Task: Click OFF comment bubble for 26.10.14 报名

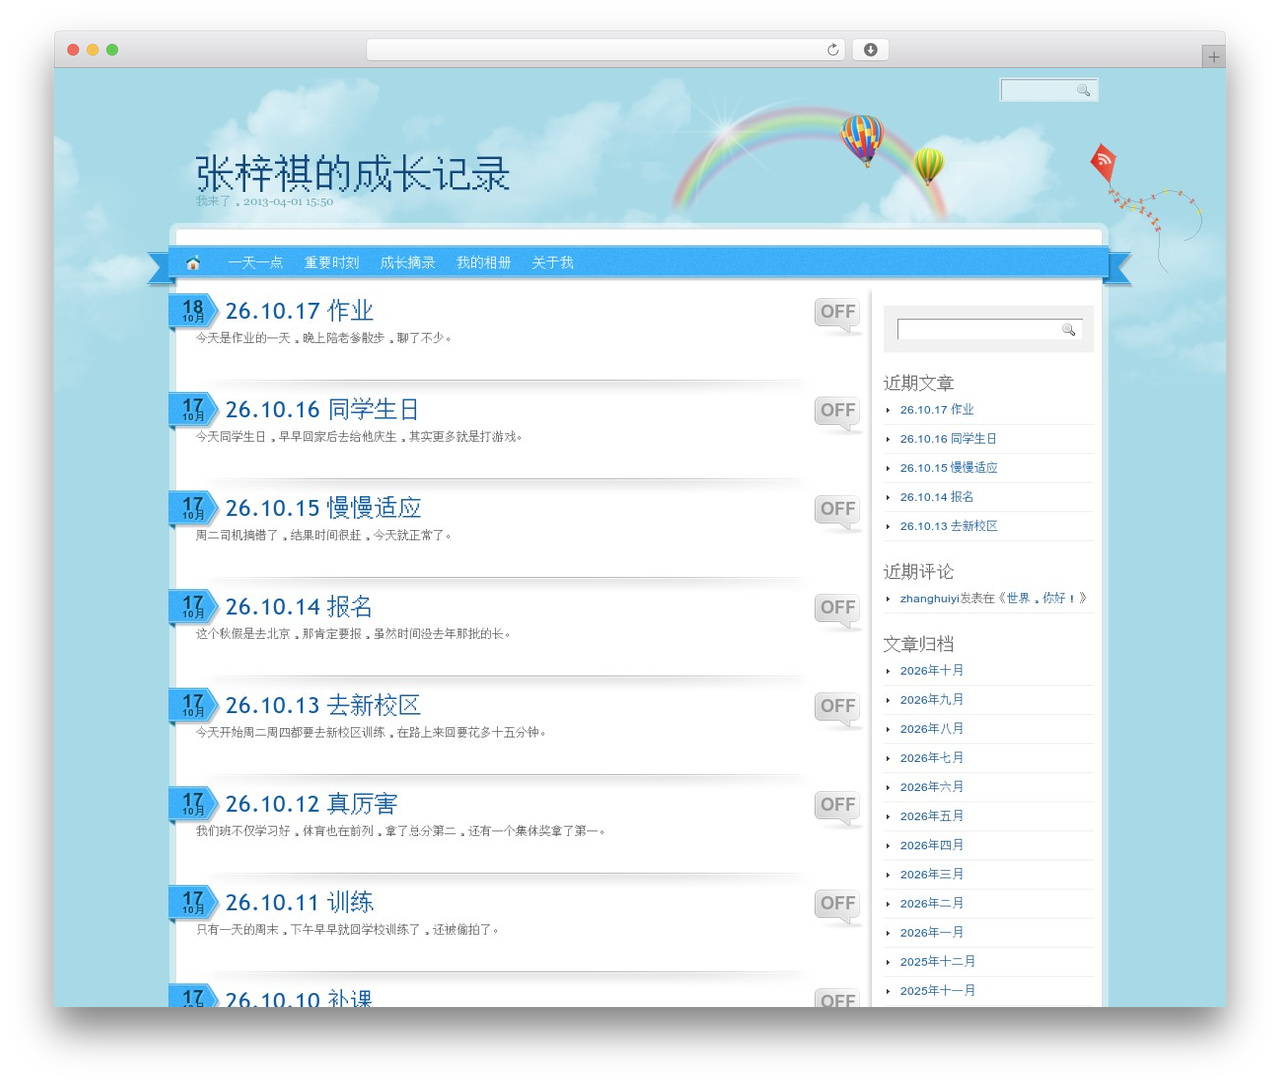Action: (838, 611)
